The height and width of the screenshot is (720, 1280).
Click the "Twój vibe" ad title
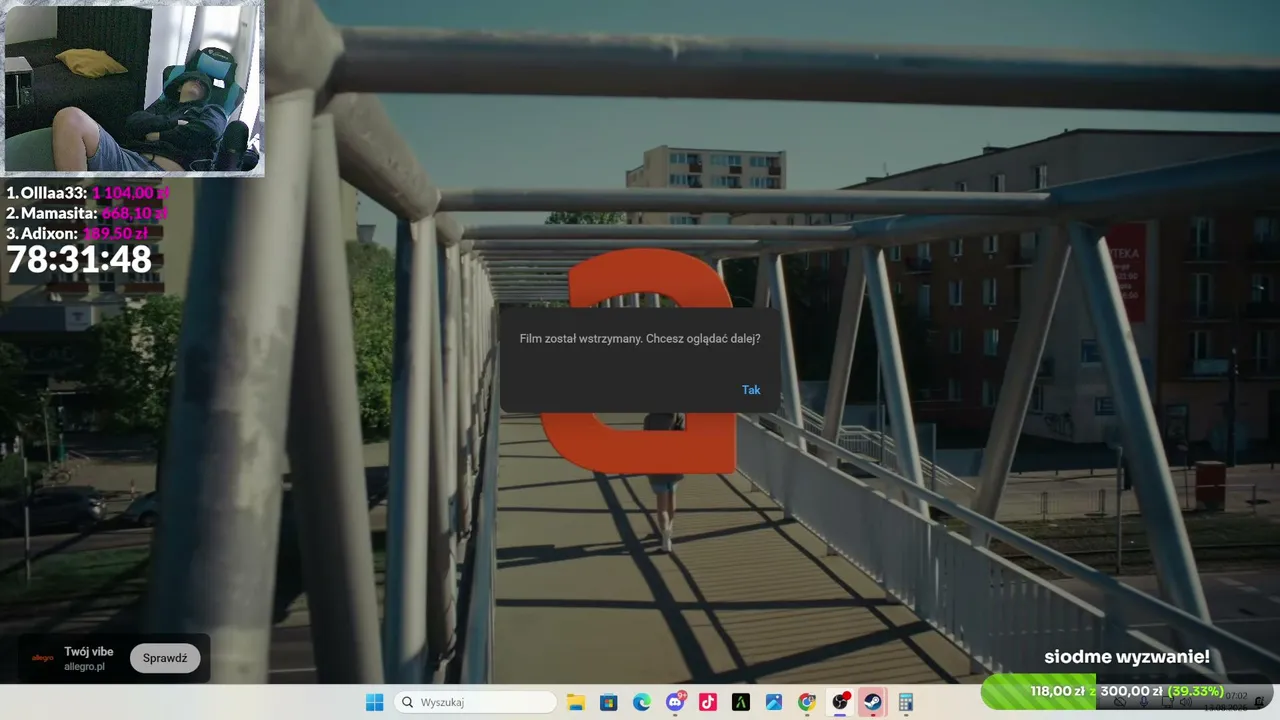(89, 652)
